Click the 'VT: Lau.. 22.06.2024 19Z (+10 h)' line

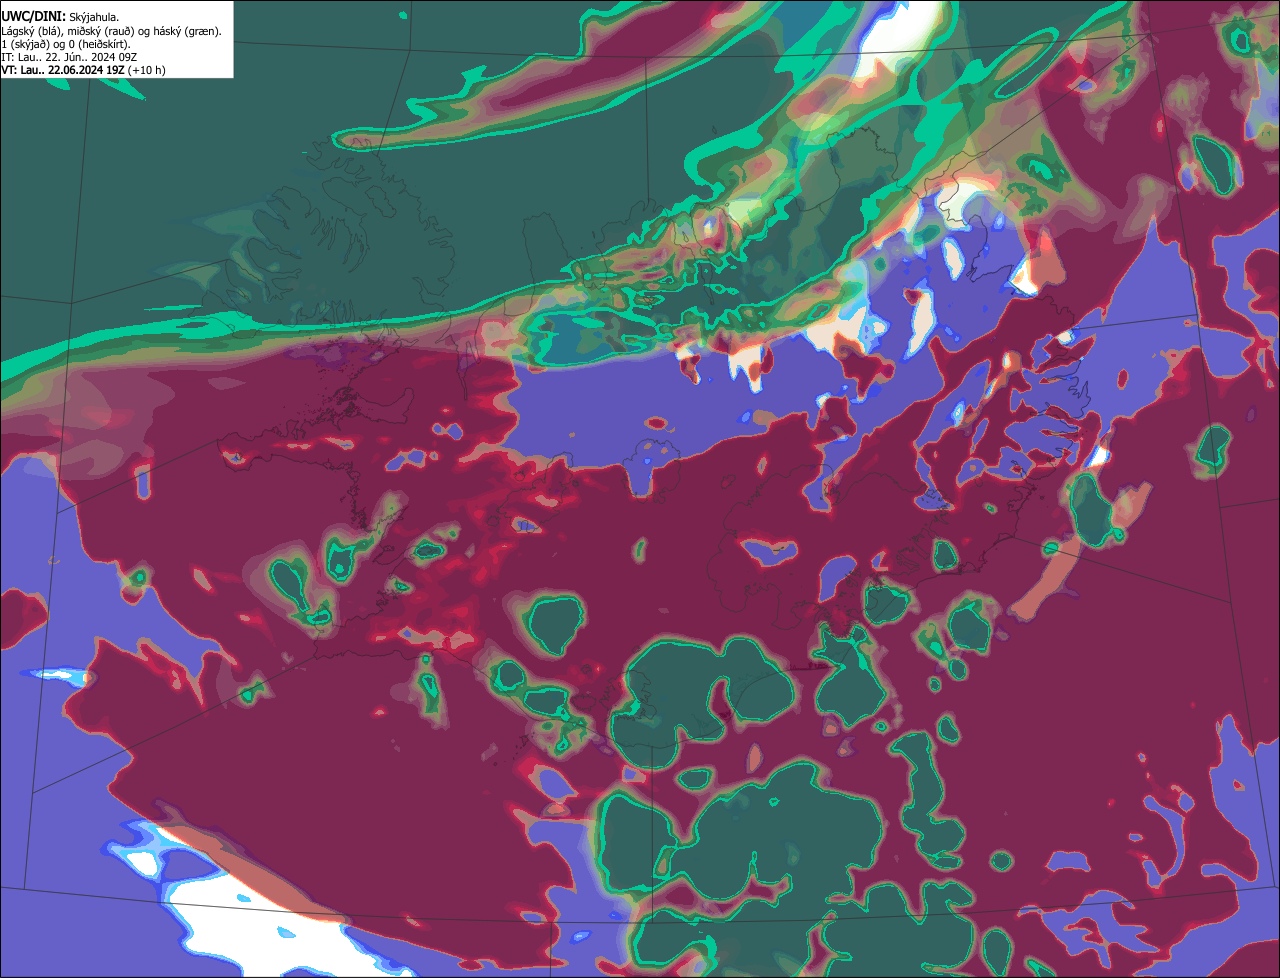83,70
